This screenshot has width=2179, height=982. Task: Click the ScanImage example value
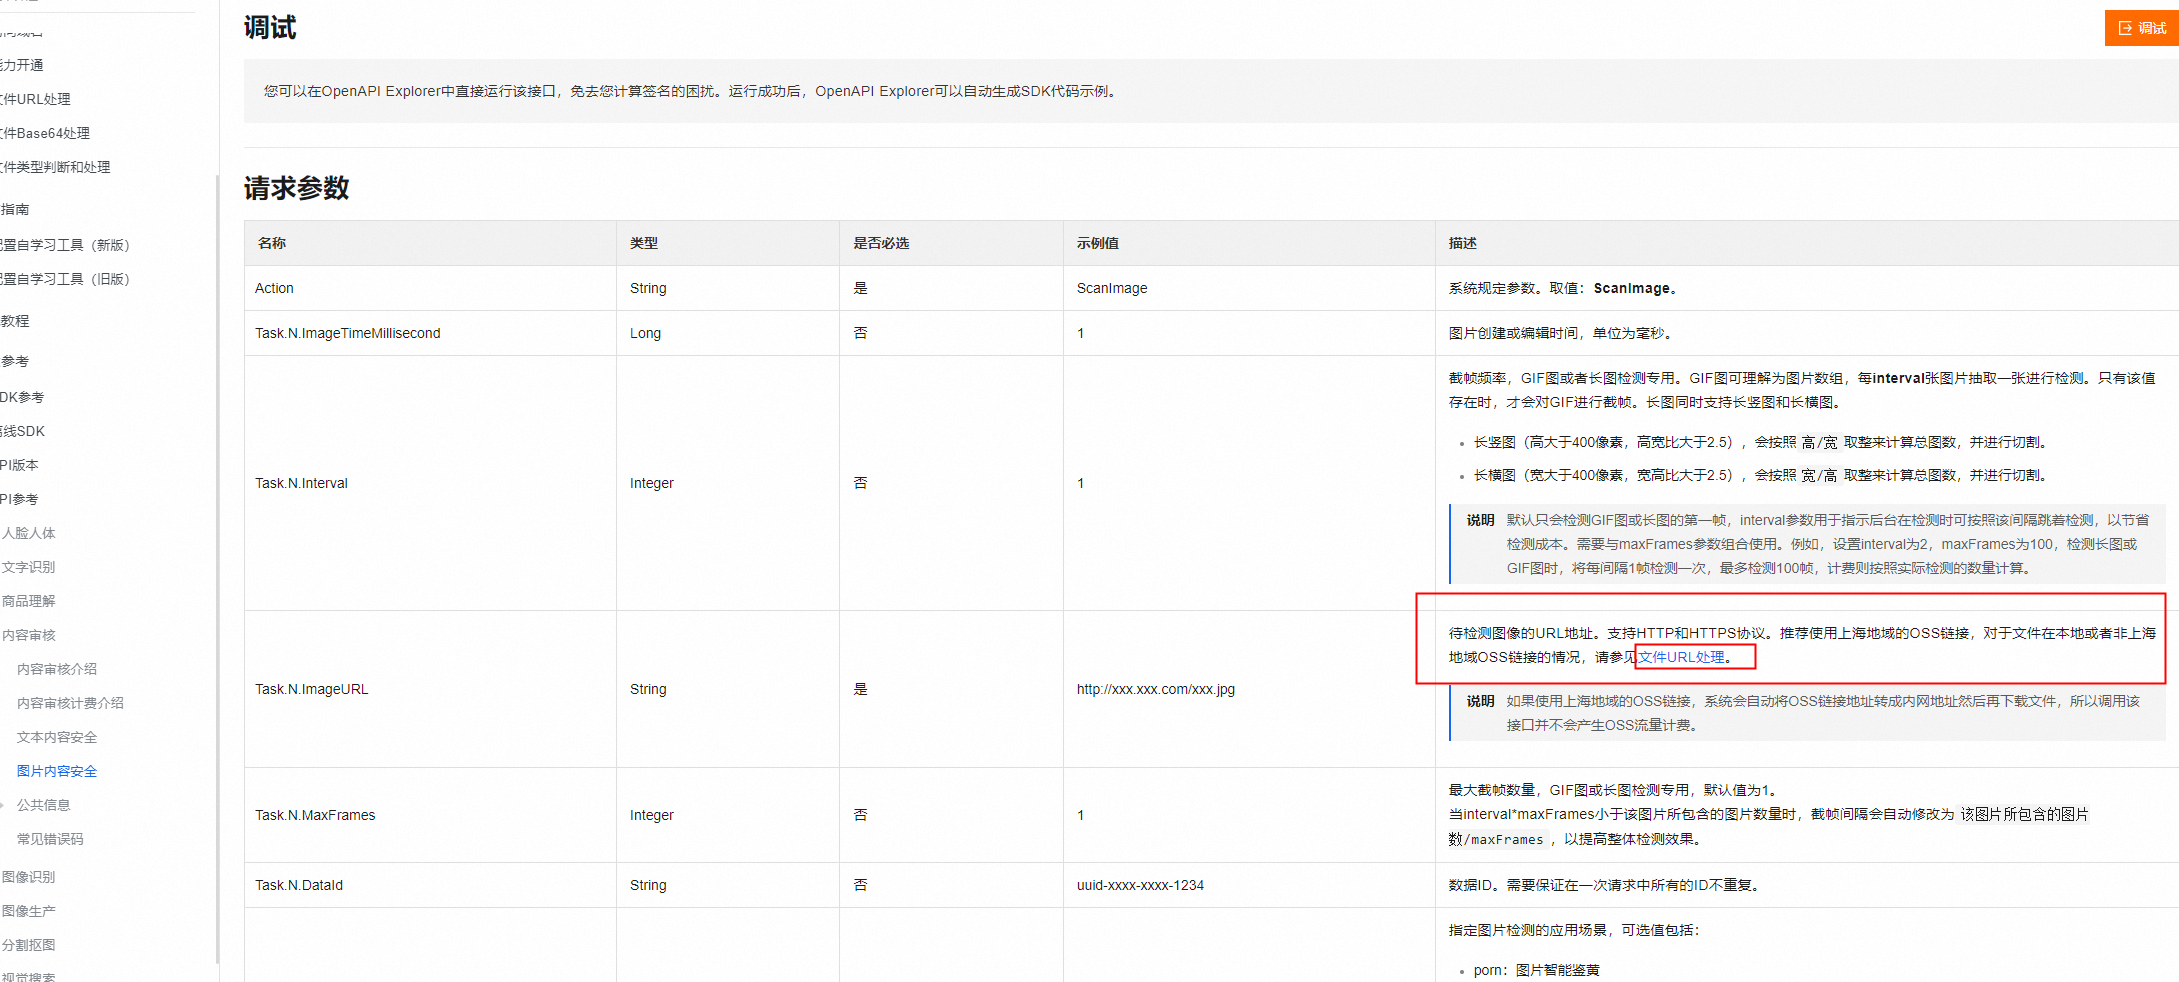(x=1112, y=288)
